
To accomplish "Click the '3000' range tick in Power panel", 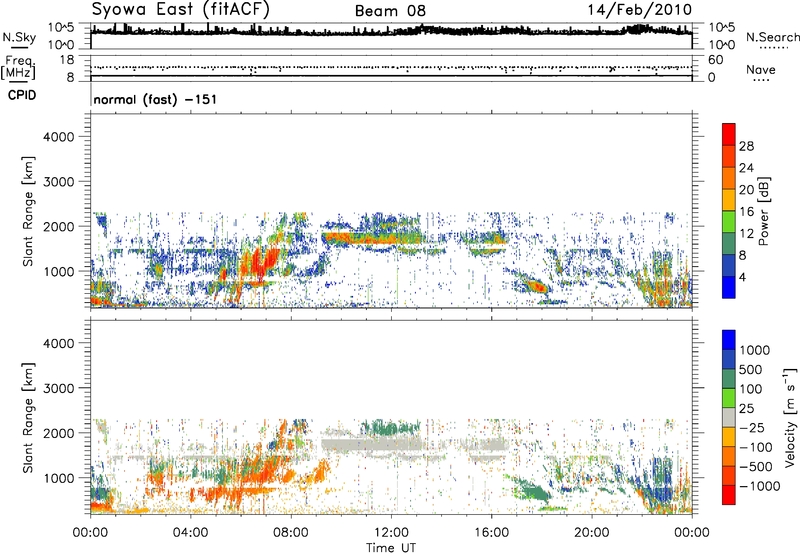I will coord(59,182).
